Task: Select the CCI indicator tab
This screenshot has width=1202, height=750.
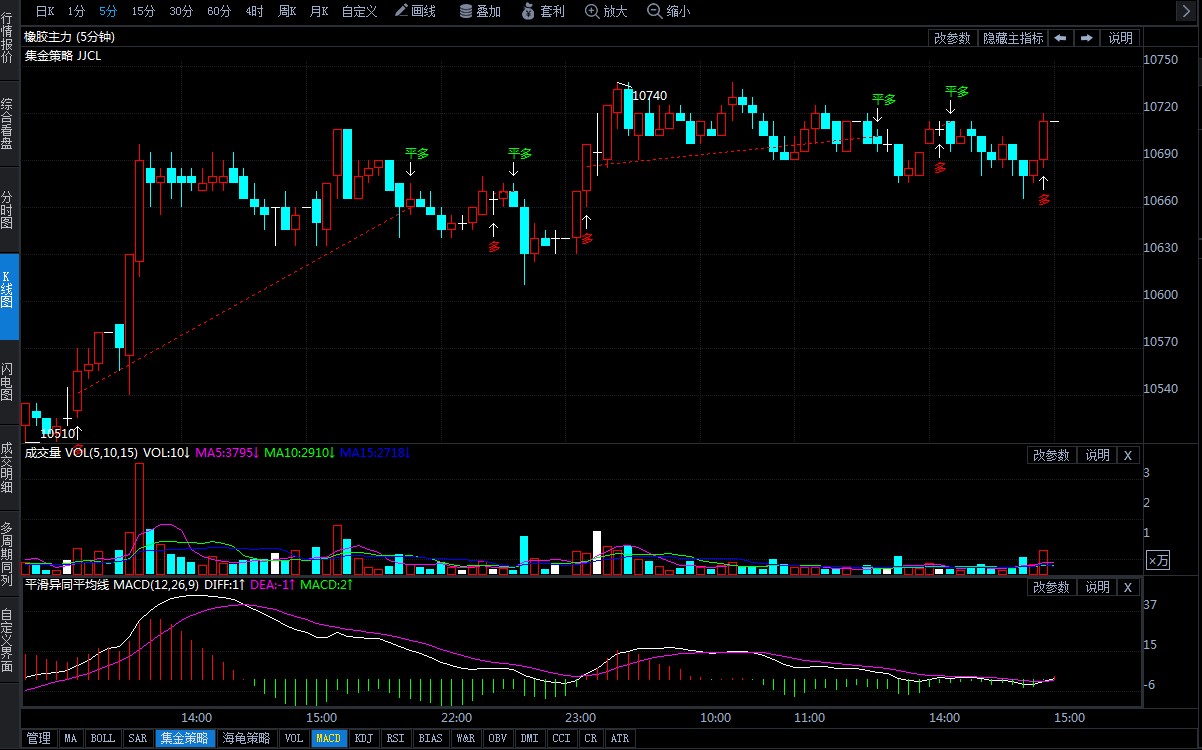Action: click(562, 739)
